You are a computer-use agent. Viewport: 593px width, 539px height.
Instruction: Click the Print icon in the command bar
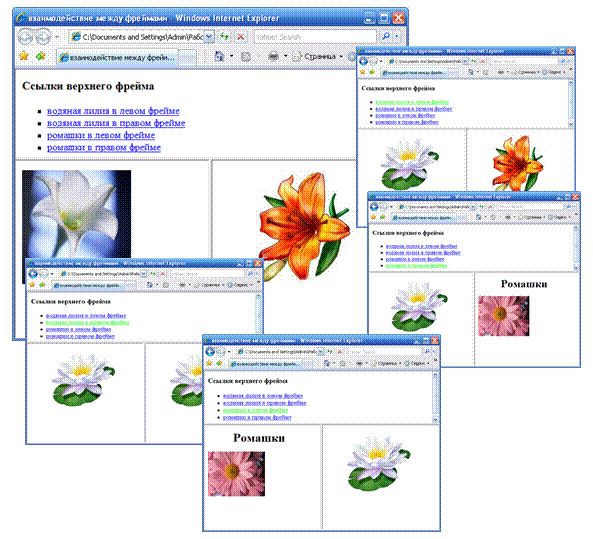coord(273,57)
